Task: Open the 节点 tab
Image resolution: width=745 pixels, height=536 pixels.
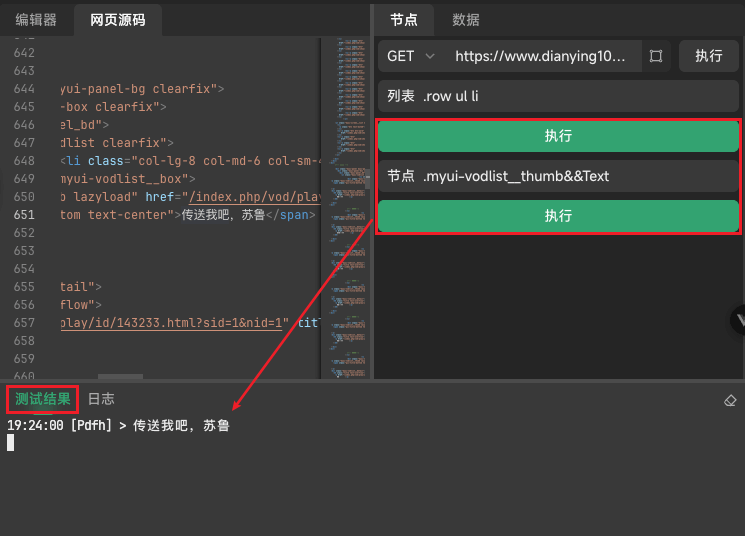Action: [404, 19]
